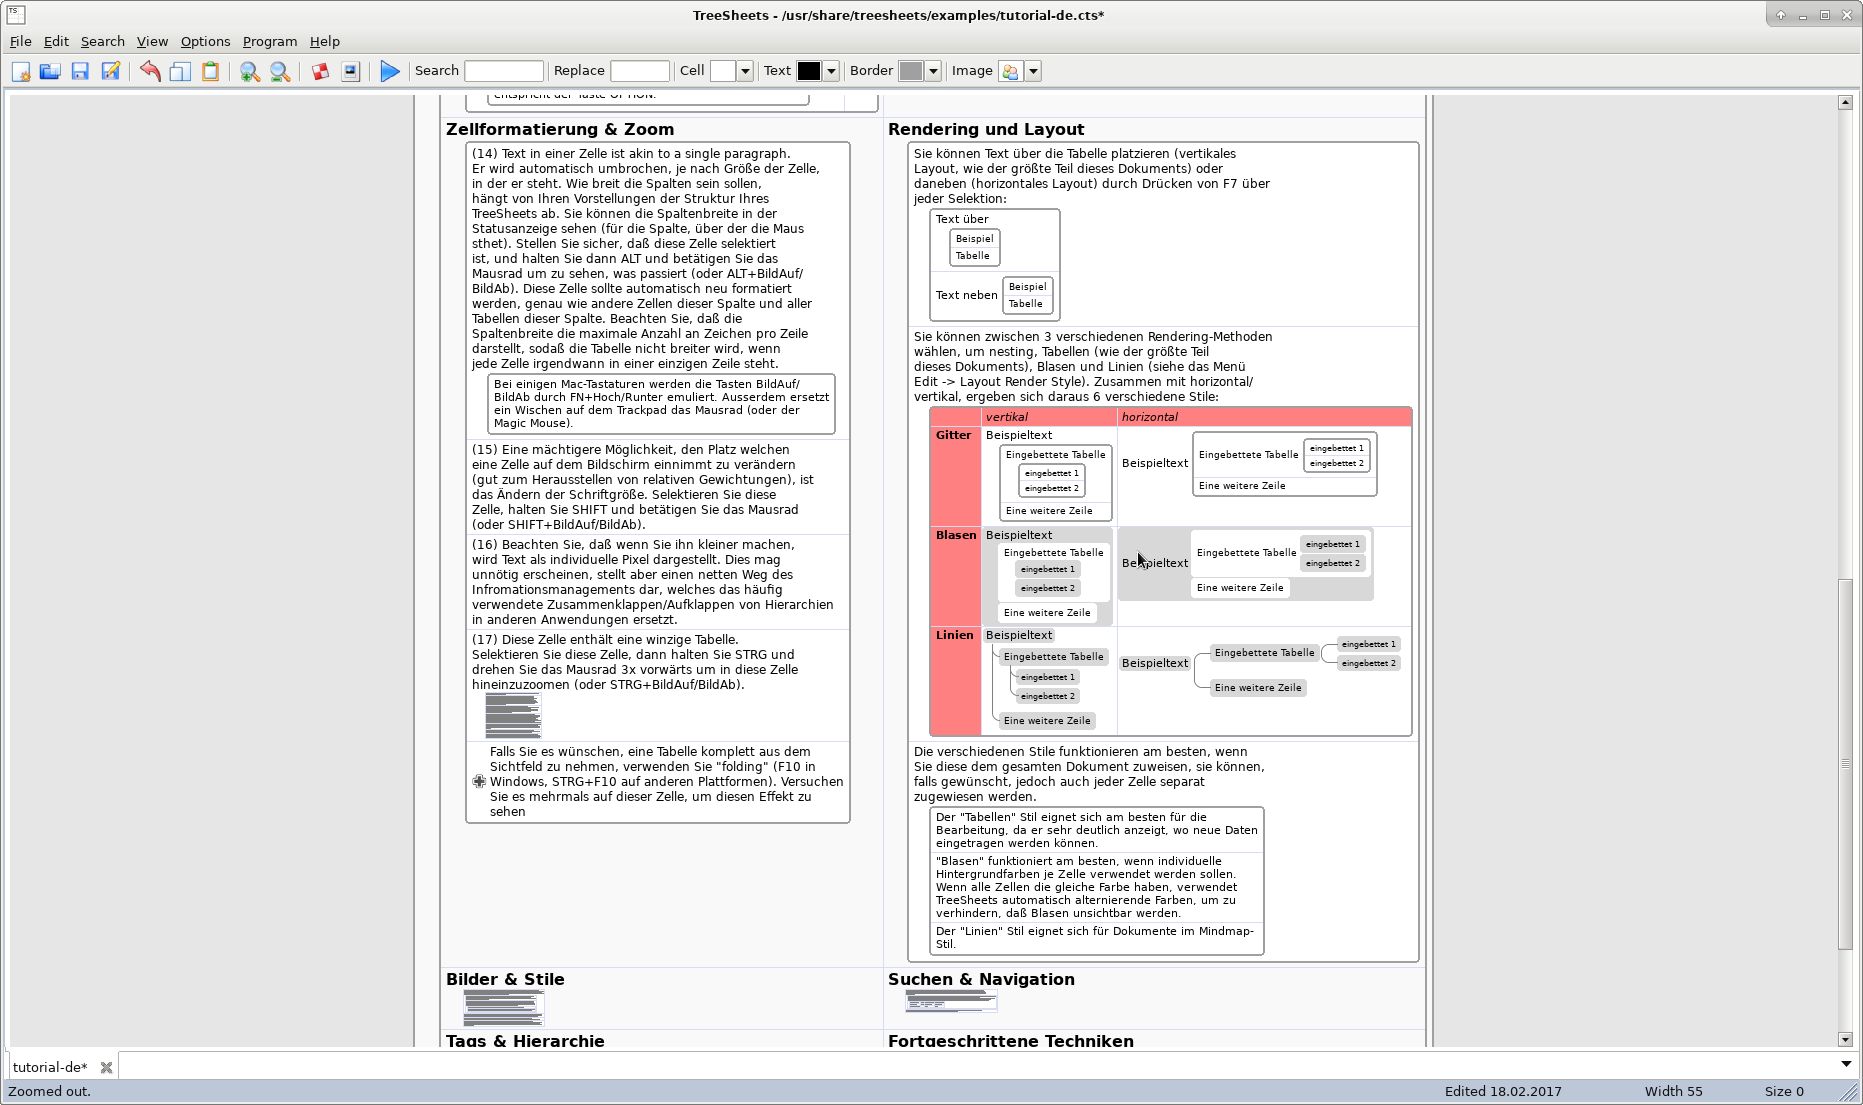Open the Border color dropdown arrow
Image resolution: width=1863 pixels, height=1105 pixels.
tap(933, 71)
